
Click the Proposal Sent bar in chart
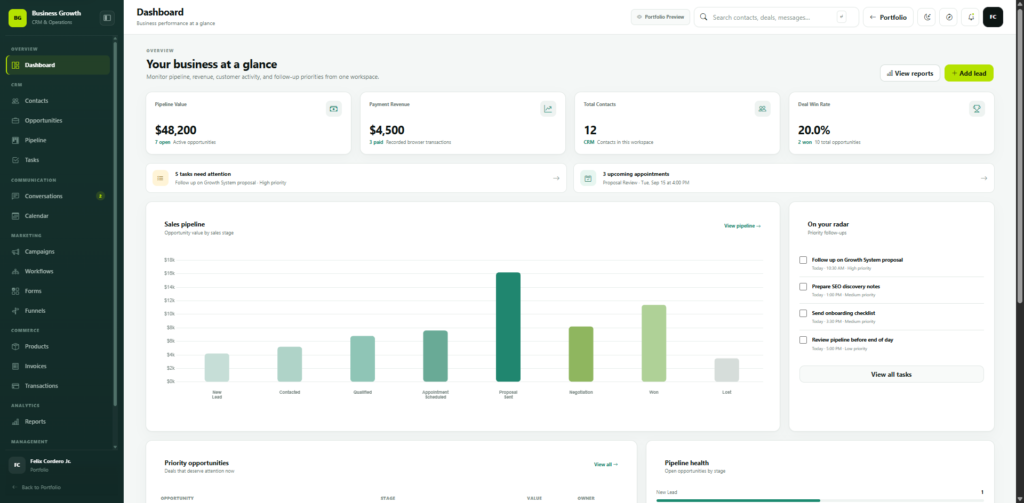click(508, 327)
